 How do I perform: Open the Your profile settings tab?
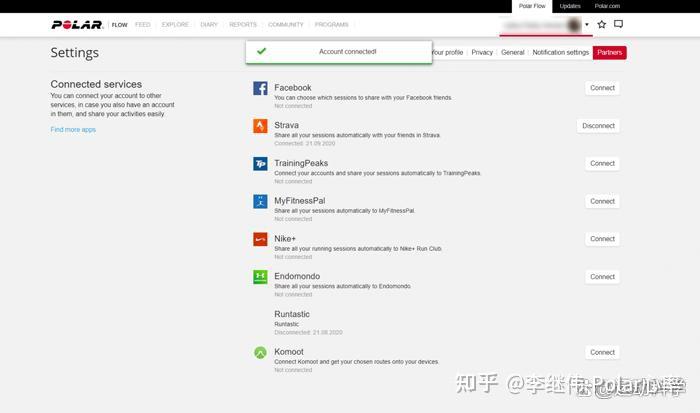point(447,52)
